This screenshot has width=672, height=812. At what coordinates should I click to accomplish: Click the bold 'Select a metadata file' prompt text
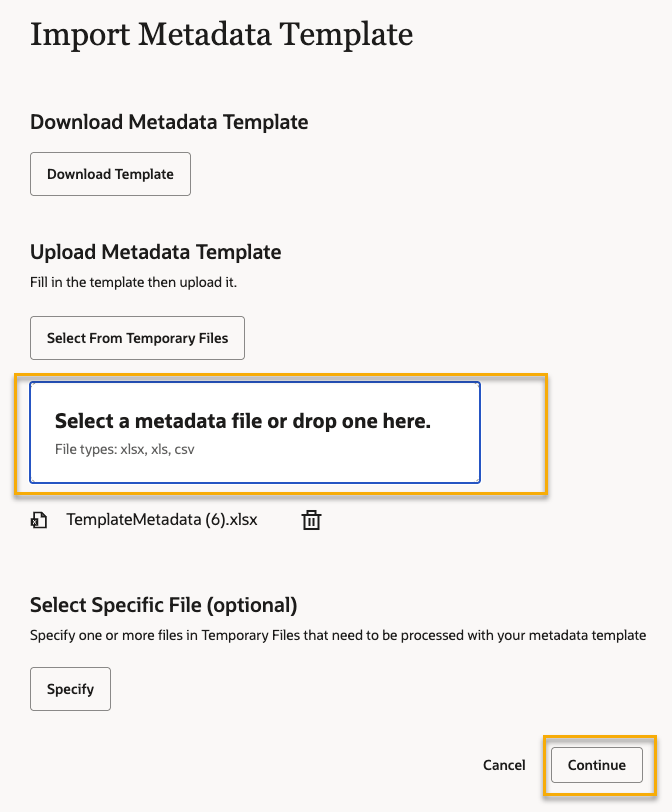[x=242, y=421]
